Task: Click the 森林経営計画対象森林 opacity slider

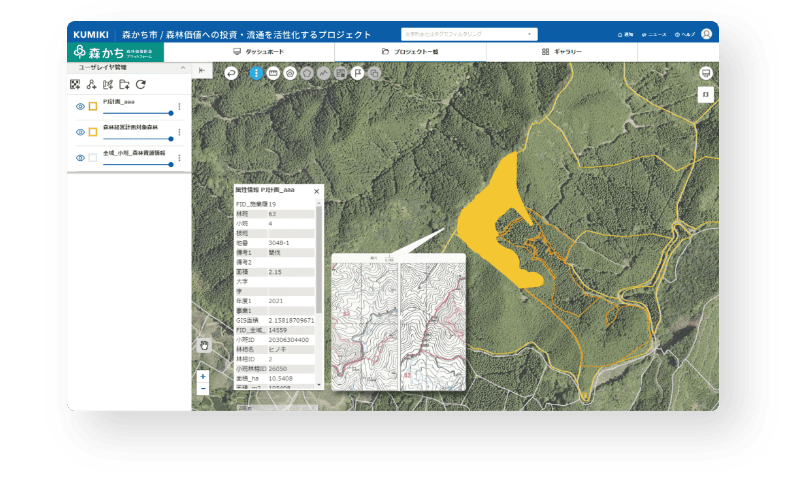Action: point(138,139)
